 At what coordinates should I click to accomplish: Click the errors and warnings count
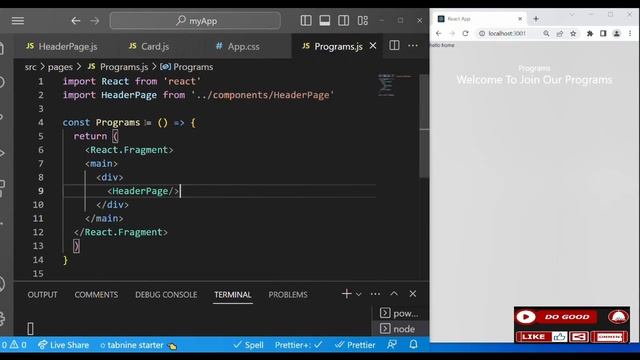tap(14, 345)
